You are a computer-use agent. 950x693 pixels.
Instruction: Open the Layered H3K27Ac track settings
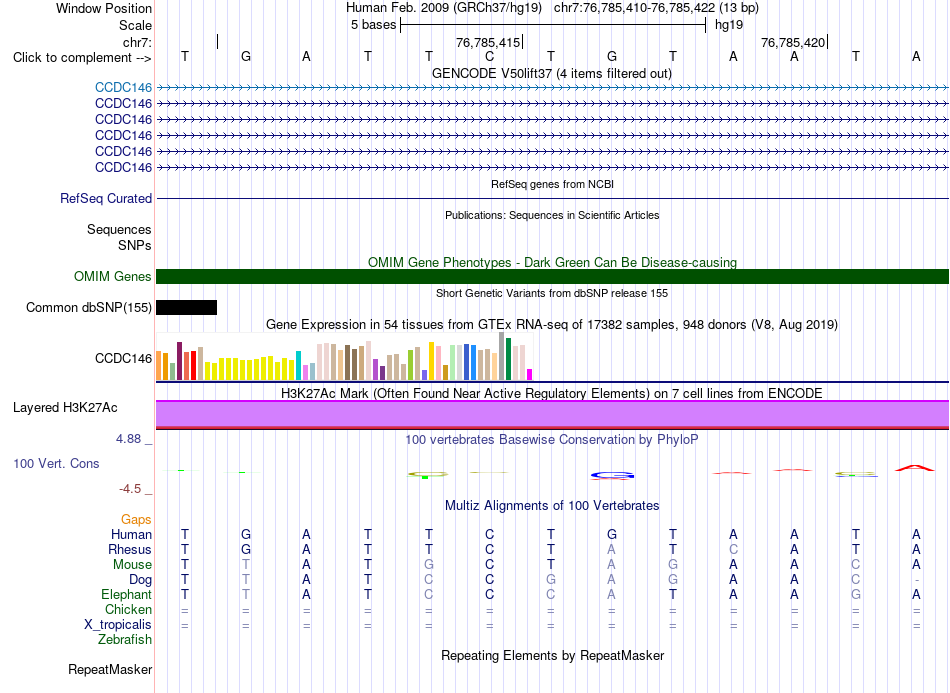point(65,408)
